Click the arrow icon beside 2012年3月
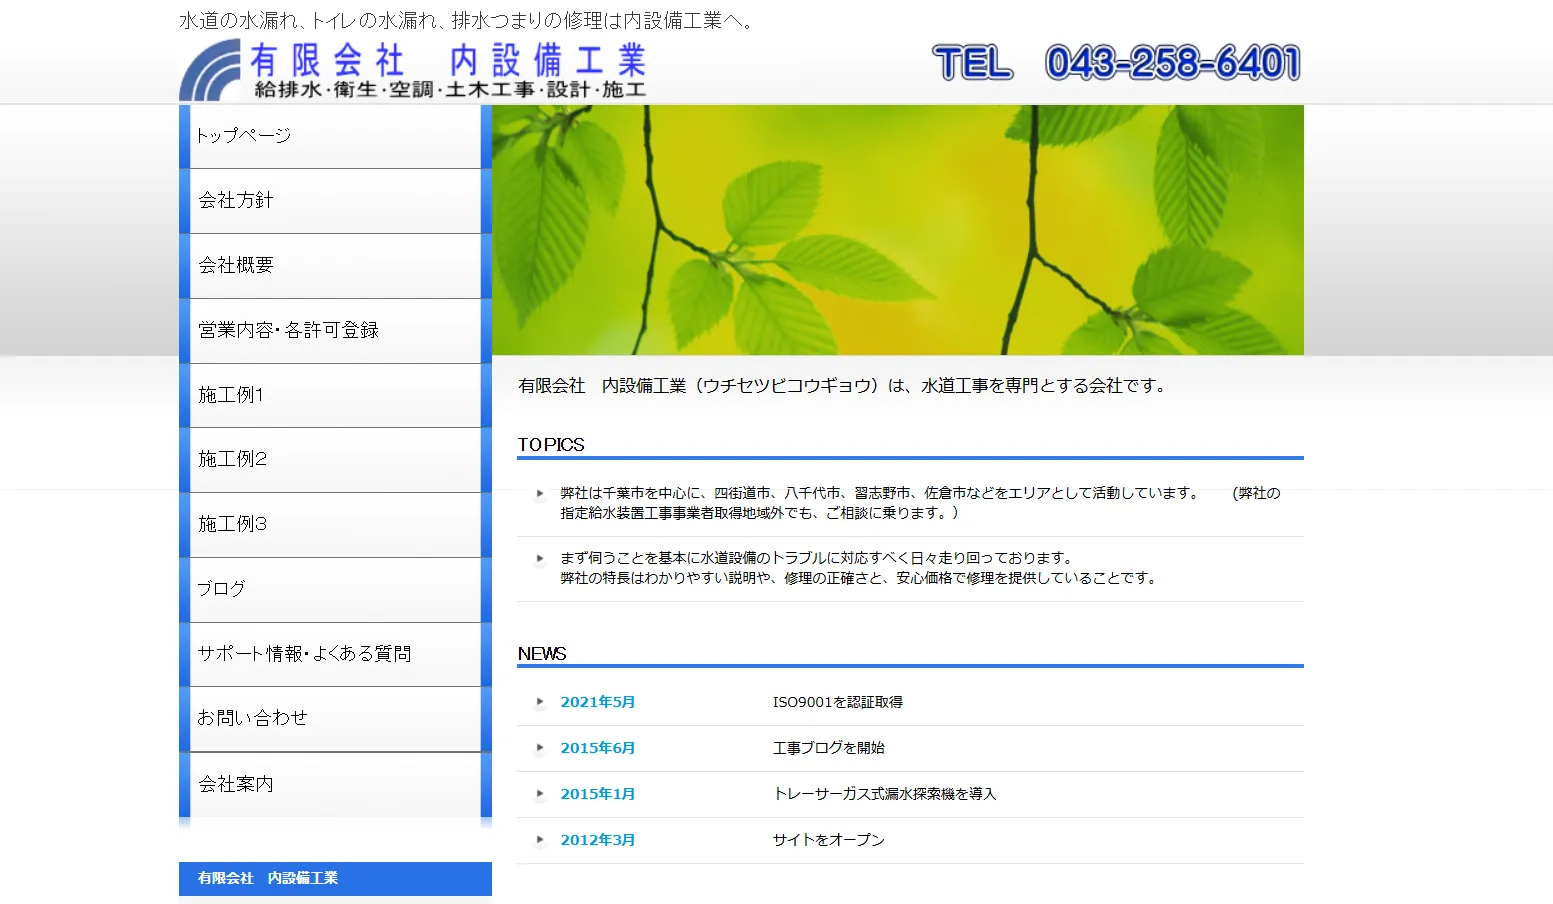1553x904 pixels. pos(540,840)
